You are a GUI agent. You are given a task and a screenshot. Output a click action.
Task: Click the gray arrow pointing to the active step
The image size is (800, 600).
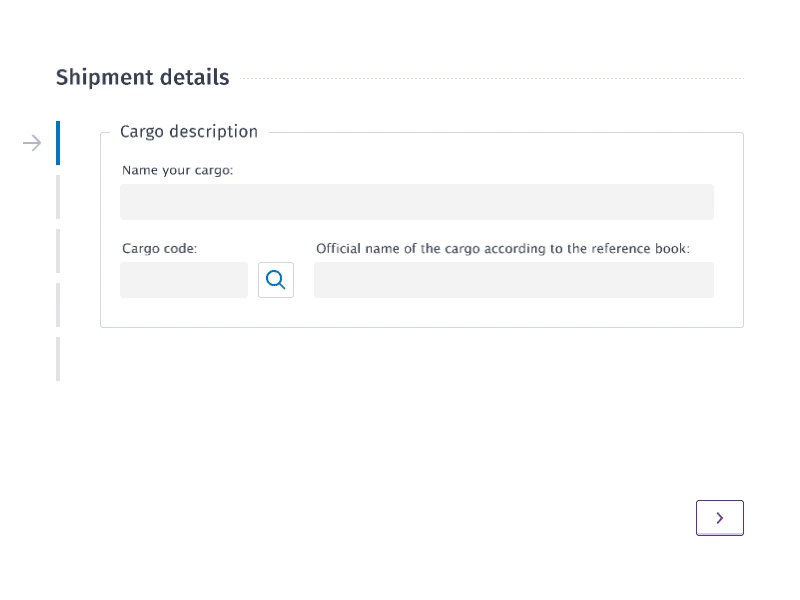coord(32,143)
